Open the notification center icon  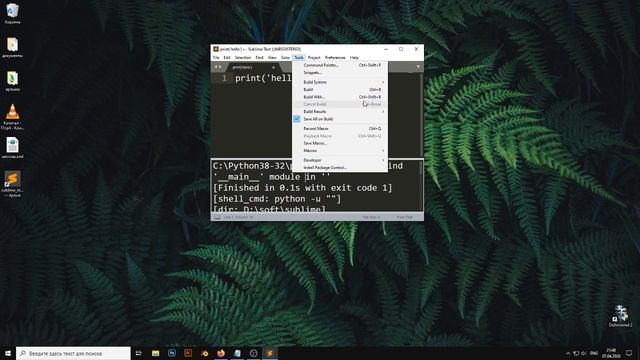[629, 353]
